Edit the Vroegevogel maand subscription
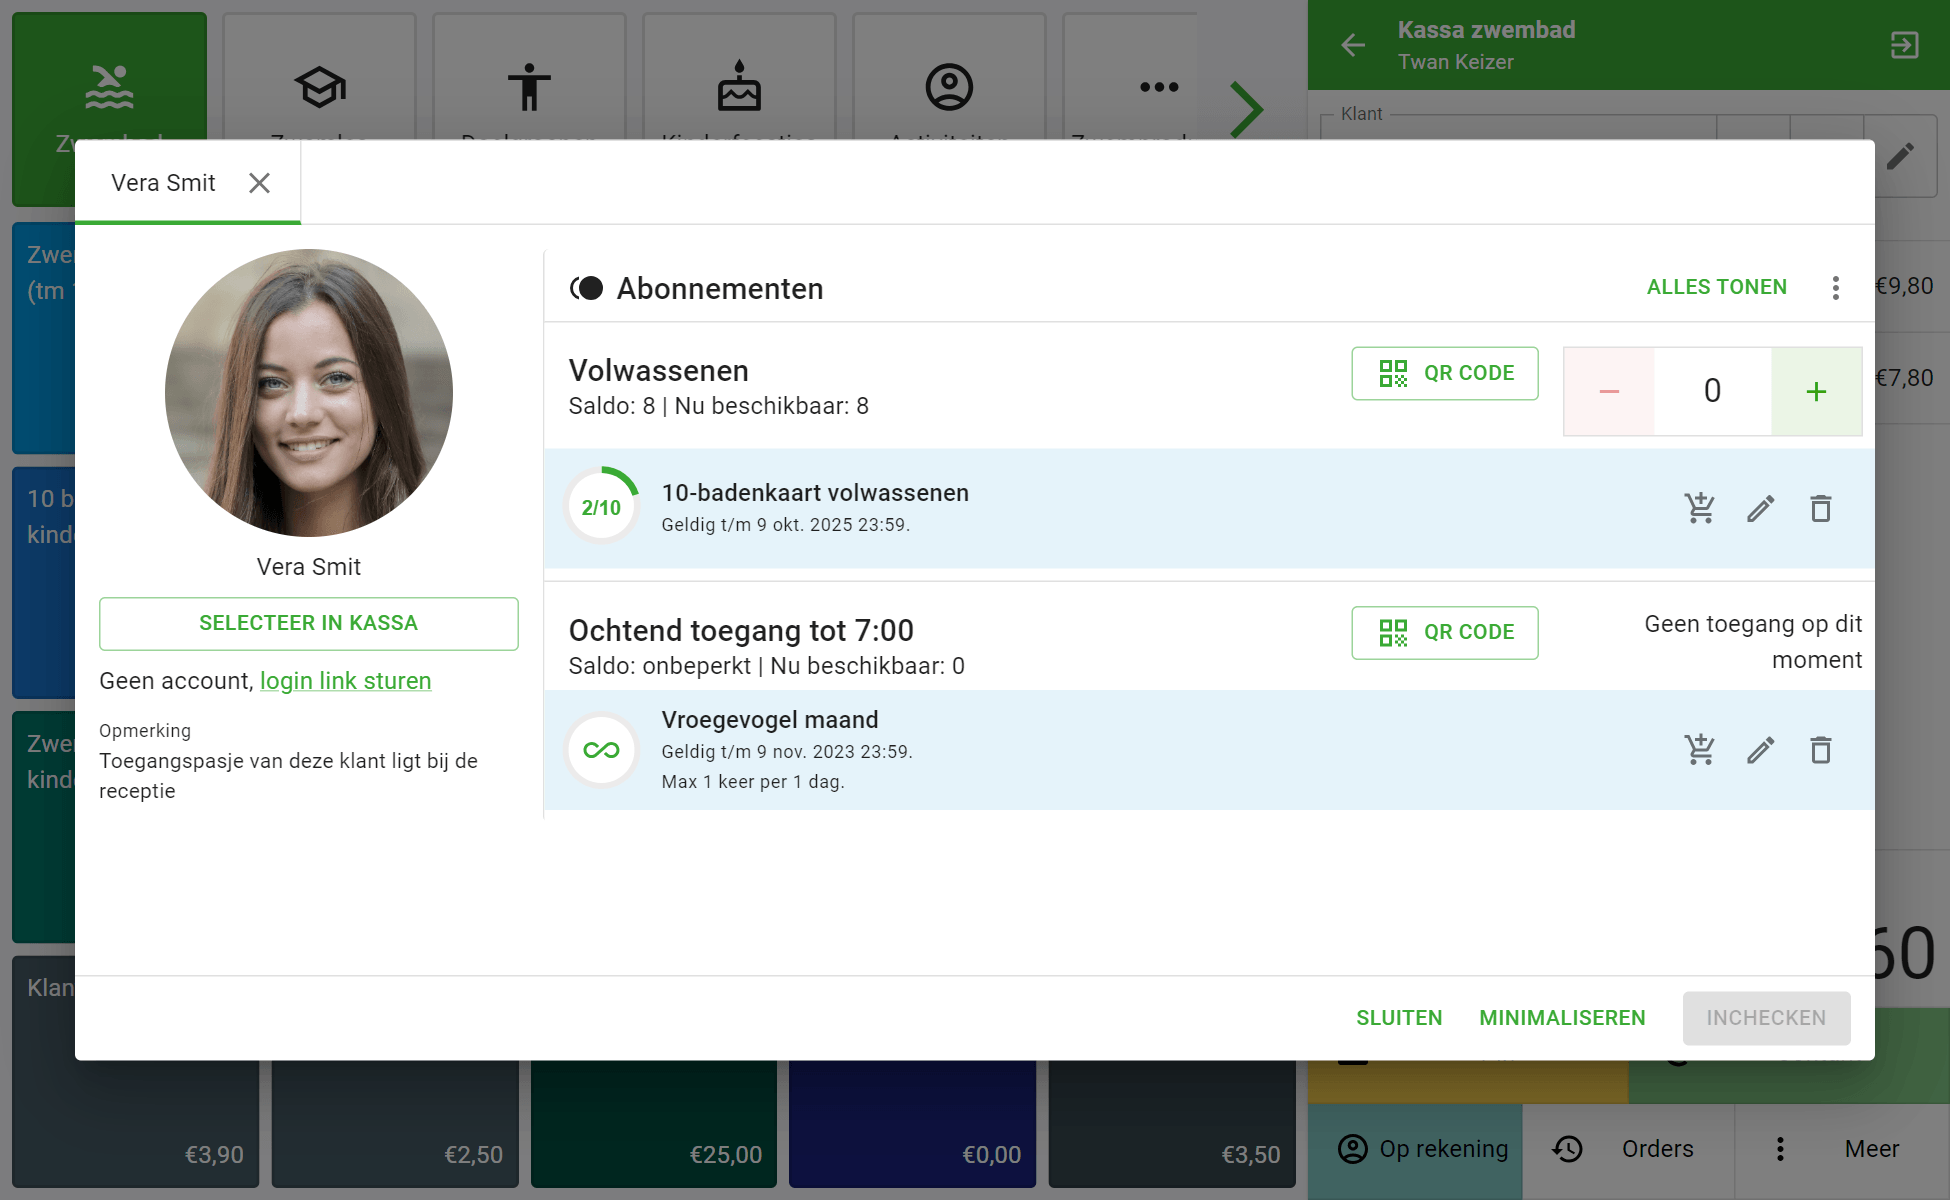Screen dimensions: 1950x1200 pyautogui.click(x=1760, y=750)
